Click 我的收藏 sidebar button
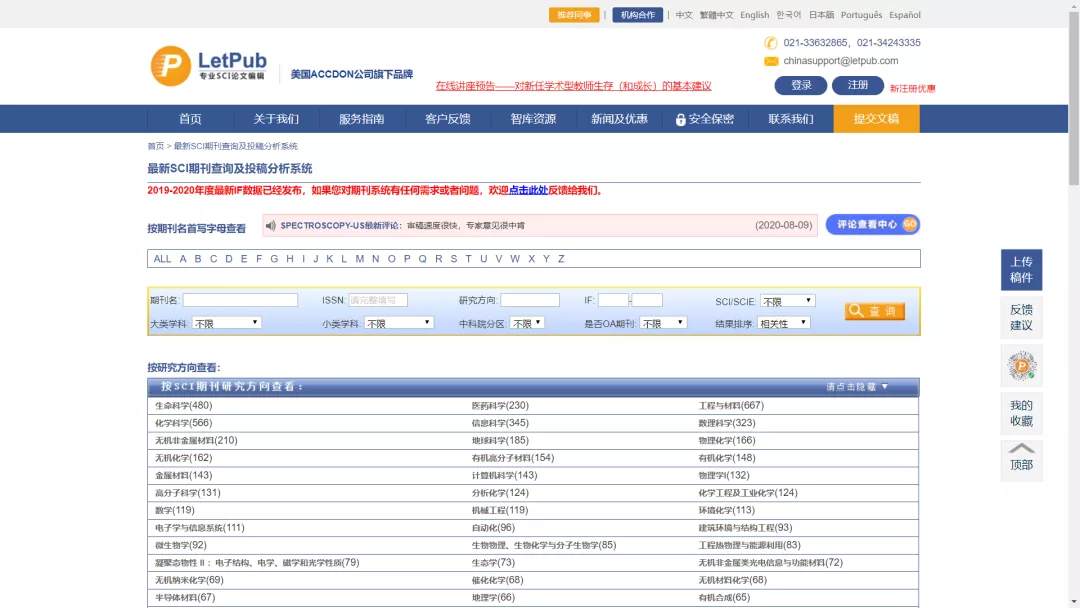Screen dimensions: 1080x608 click(x=1021, y=413)
